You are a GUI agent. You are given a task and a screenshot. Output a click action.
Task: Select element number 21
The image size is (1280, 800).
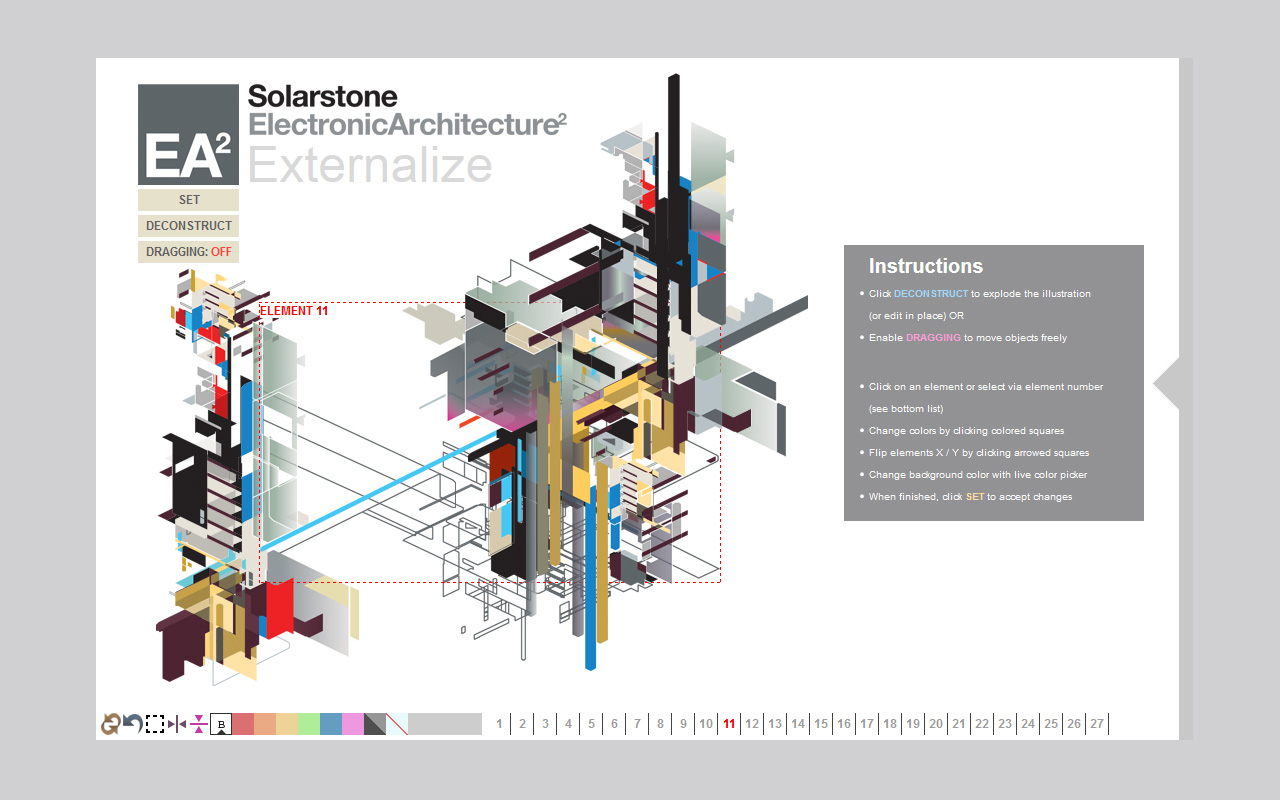coord(959,724)
